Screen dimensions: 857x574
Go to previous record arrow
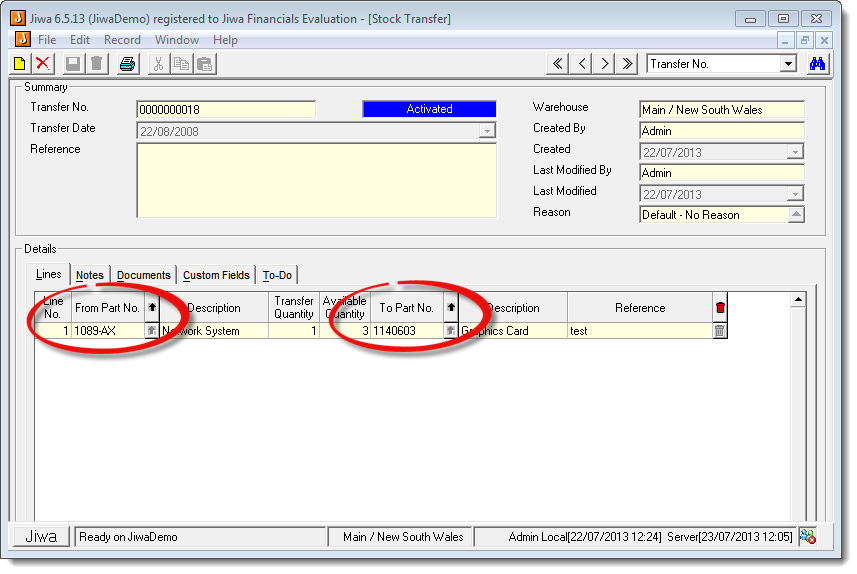(581, 64)
